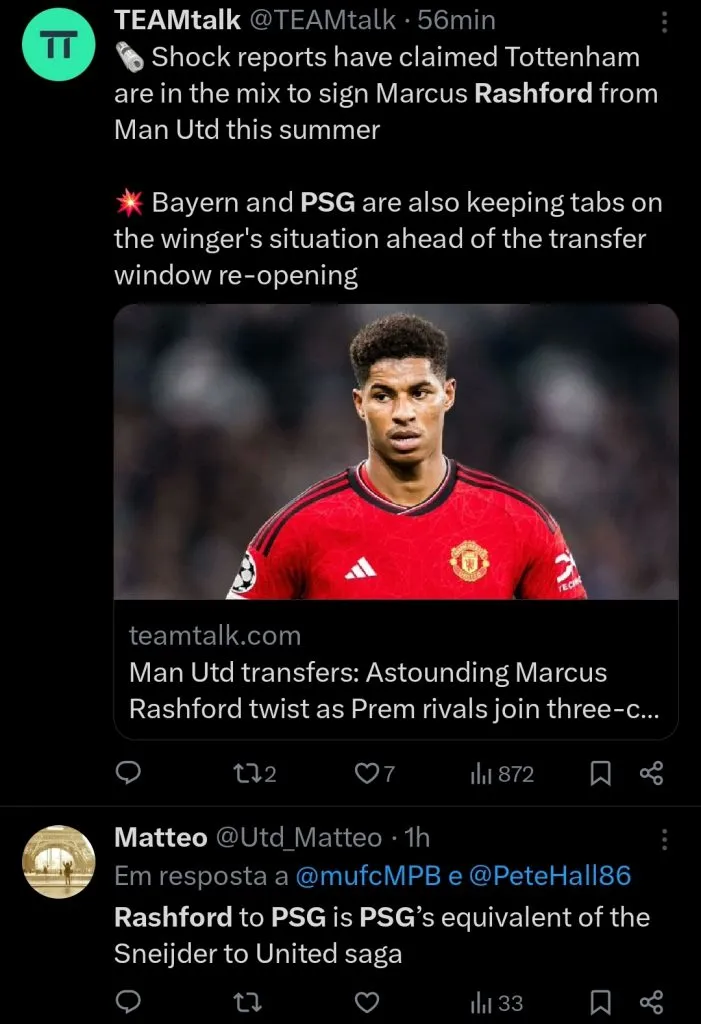Open TEAMtalk profile avatar
701x1024 pixels.
pyautogui.click(x=59, y=47)
